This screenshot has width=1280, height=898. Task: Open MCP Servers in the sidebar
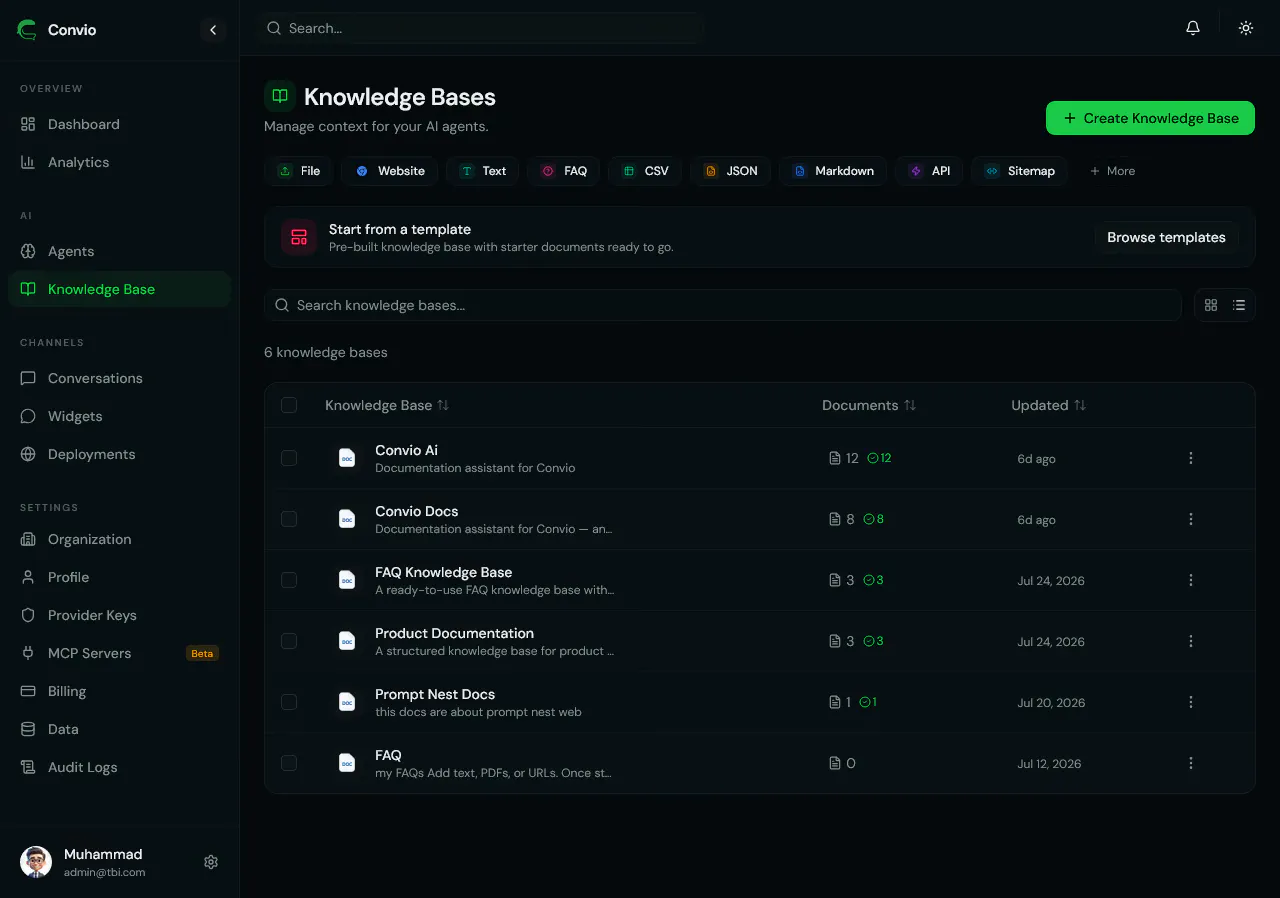[120, 653]
